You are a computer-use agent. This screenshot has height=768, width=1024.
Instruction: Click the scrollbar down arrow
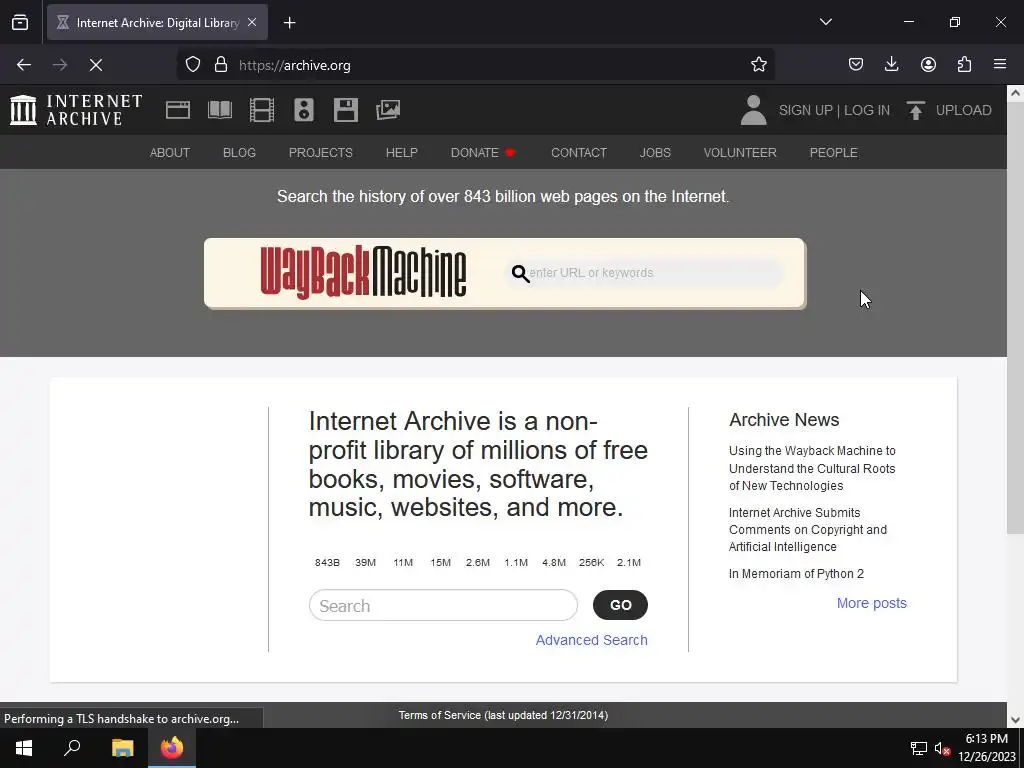point(1015,720)
